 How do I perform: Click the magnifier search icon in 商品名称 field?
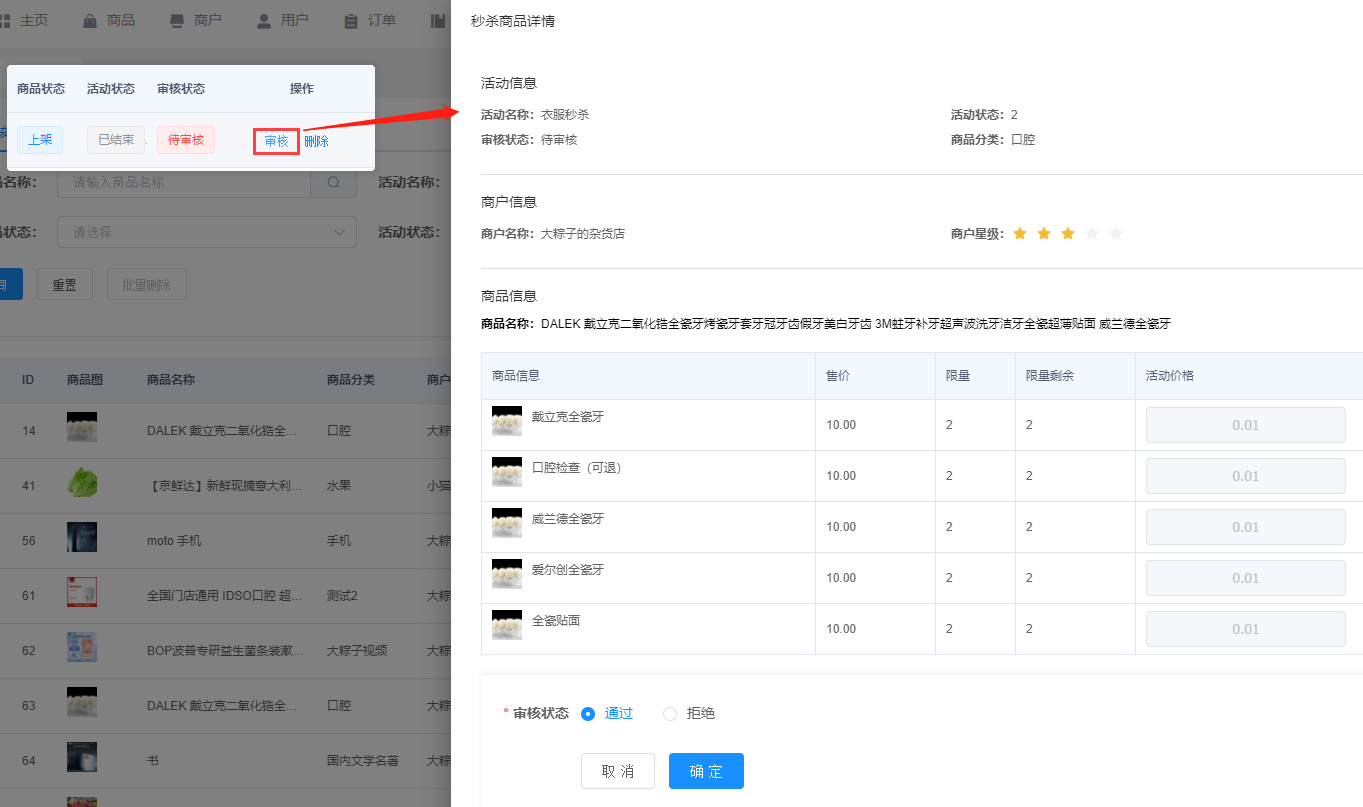333,182
